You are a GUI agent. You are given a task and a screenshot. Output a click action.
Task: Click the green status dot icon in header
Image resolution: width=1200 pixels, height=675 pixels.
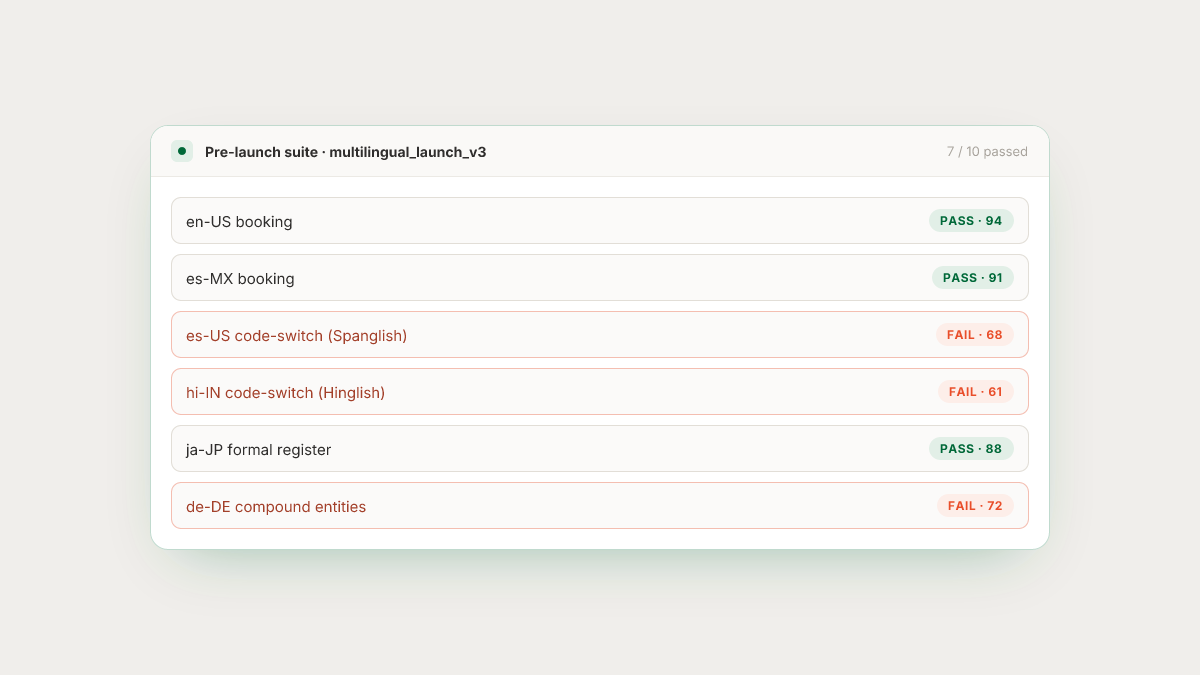181,151
